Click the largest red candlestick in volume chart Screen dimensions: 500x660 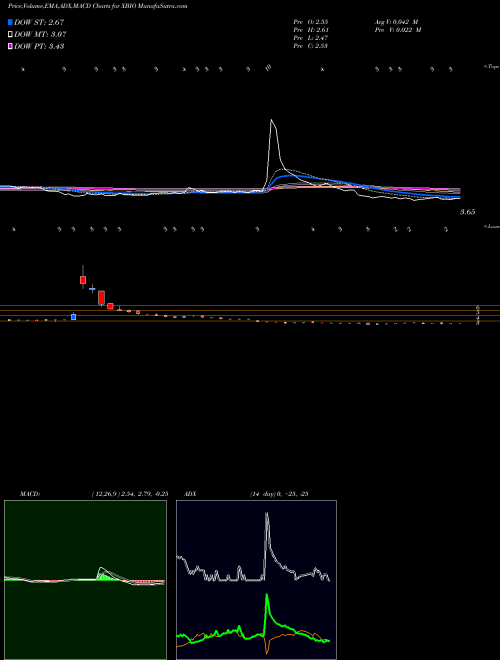coord(101,298)
